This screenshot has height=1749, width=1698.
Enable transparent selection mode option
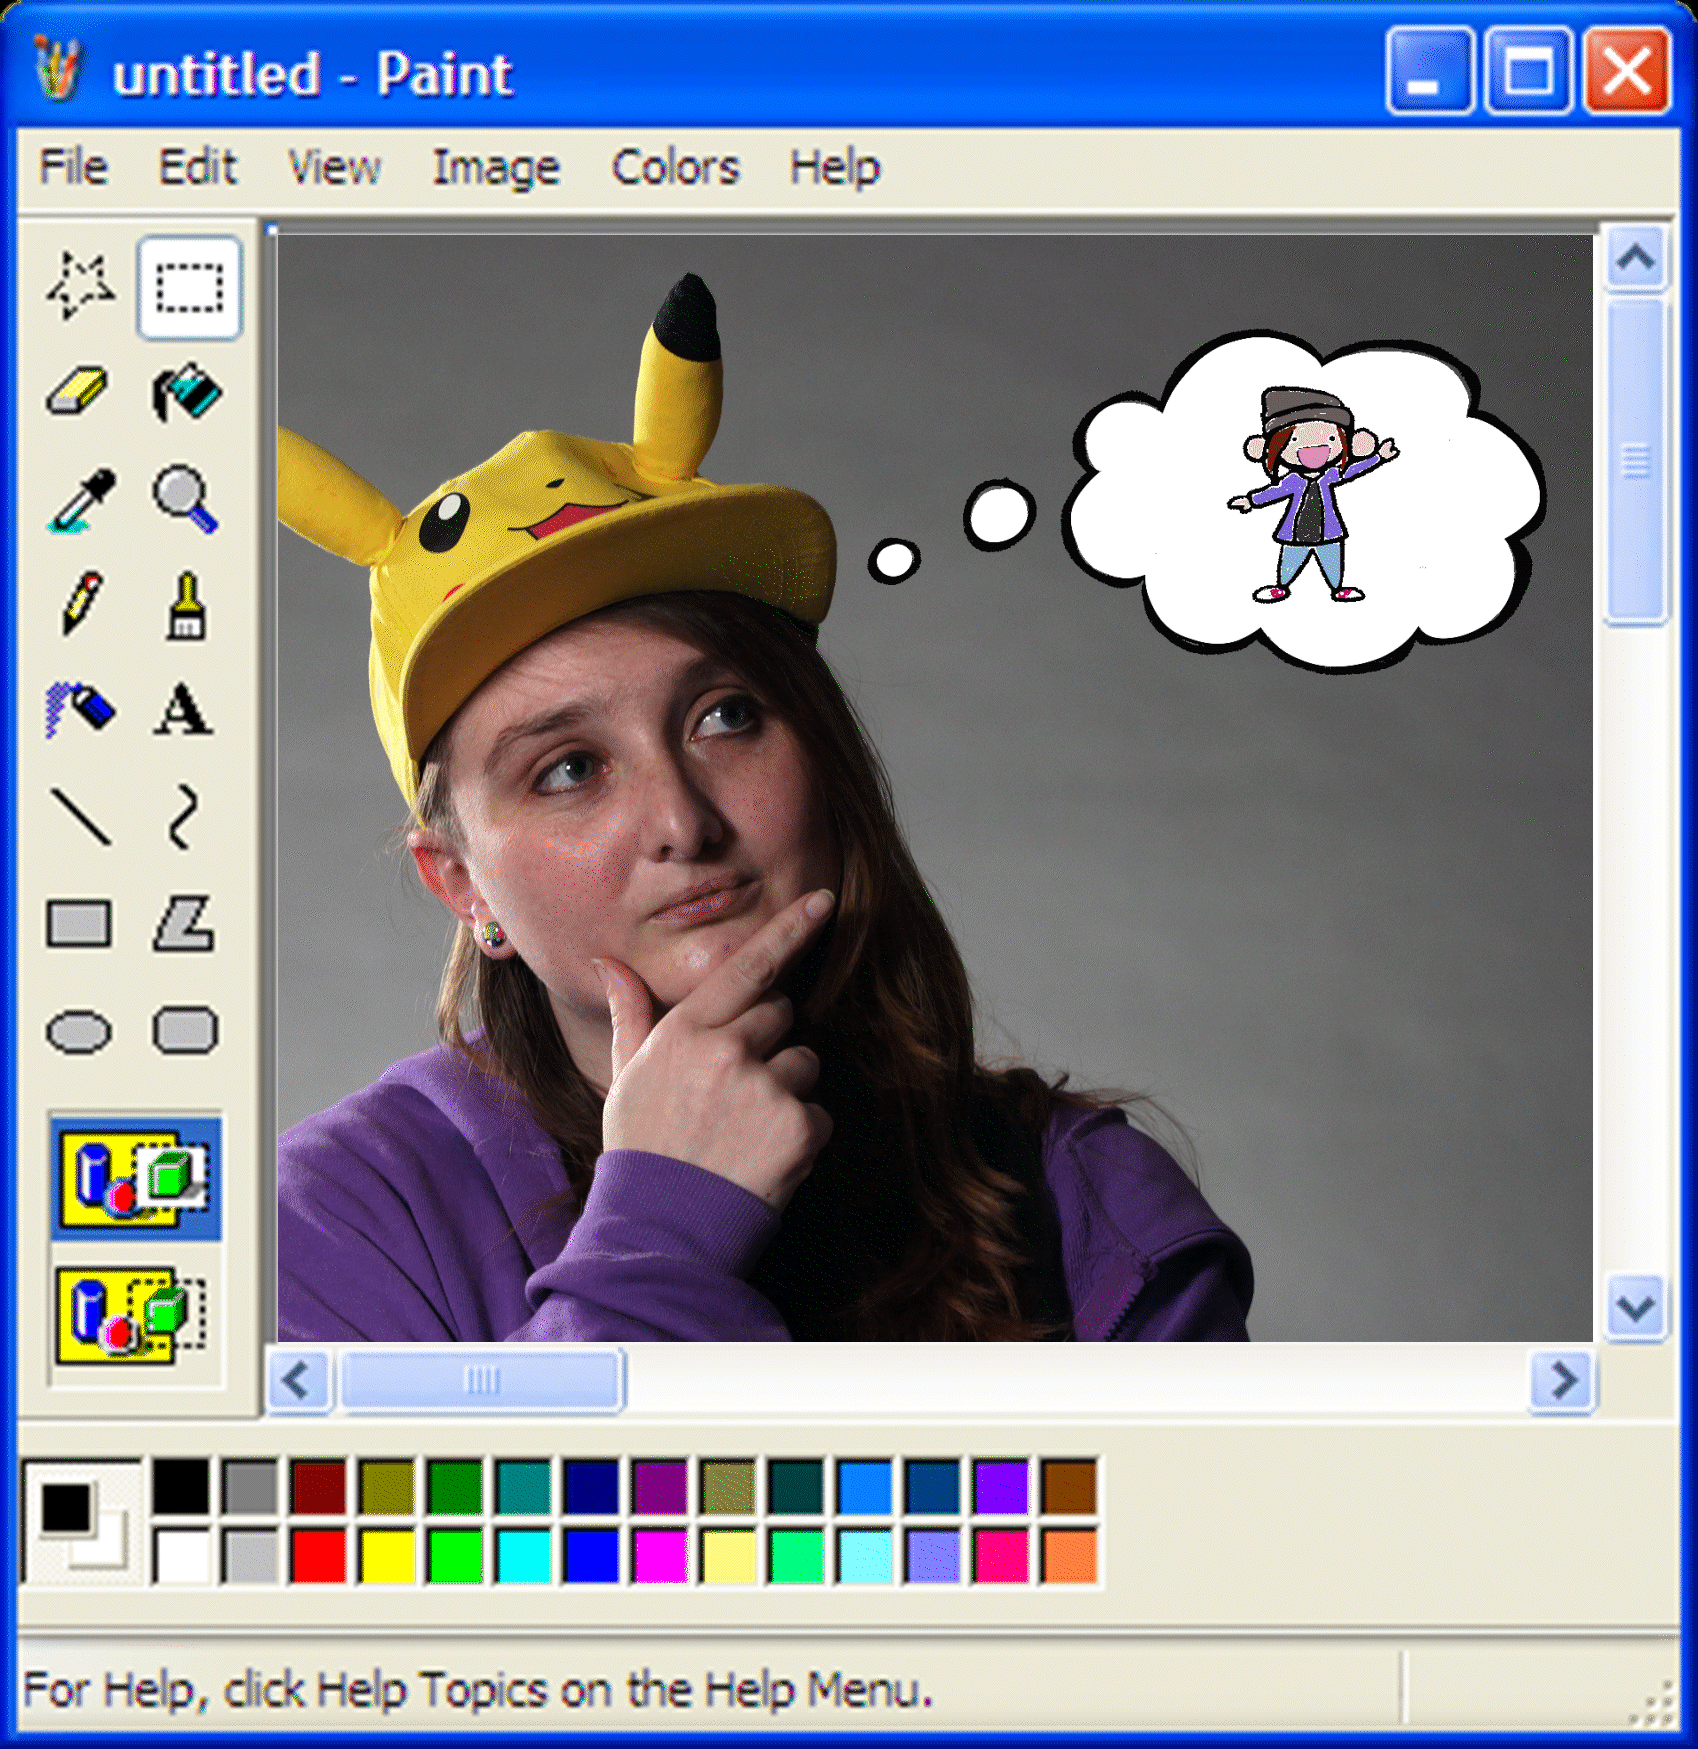click(136, 1315)
